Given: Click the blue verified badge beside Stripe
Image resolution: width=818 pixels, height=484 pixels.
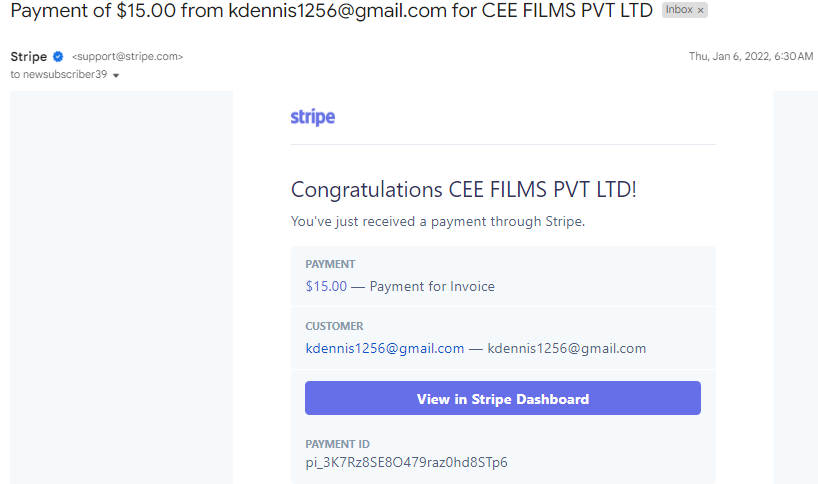Looking at the screenshot, I should pos(58,56).
